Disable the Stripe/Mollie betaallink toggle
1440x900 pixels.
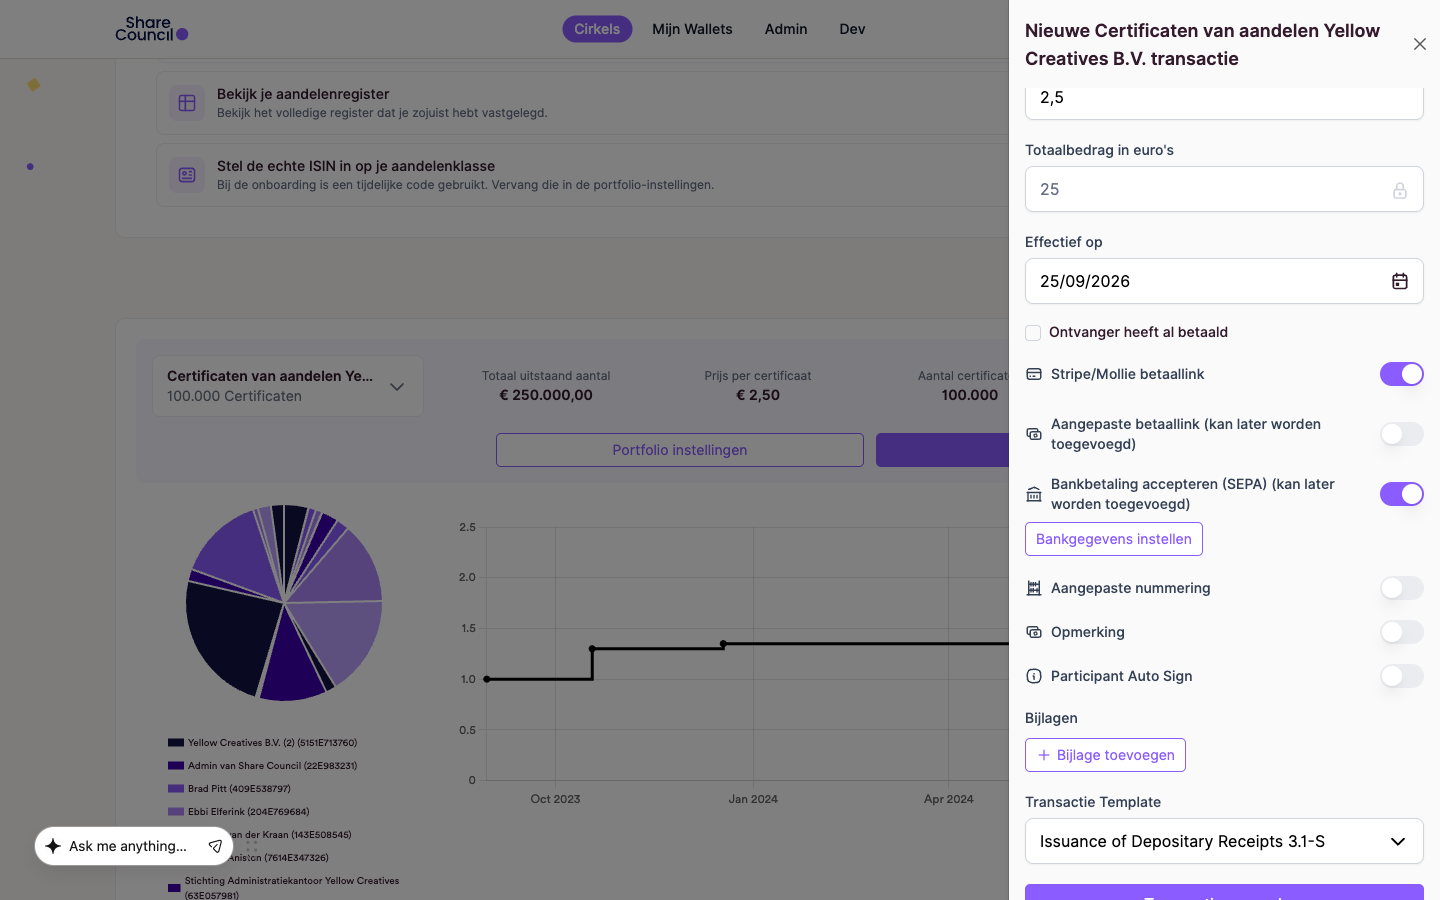[x=1402, y=374]
